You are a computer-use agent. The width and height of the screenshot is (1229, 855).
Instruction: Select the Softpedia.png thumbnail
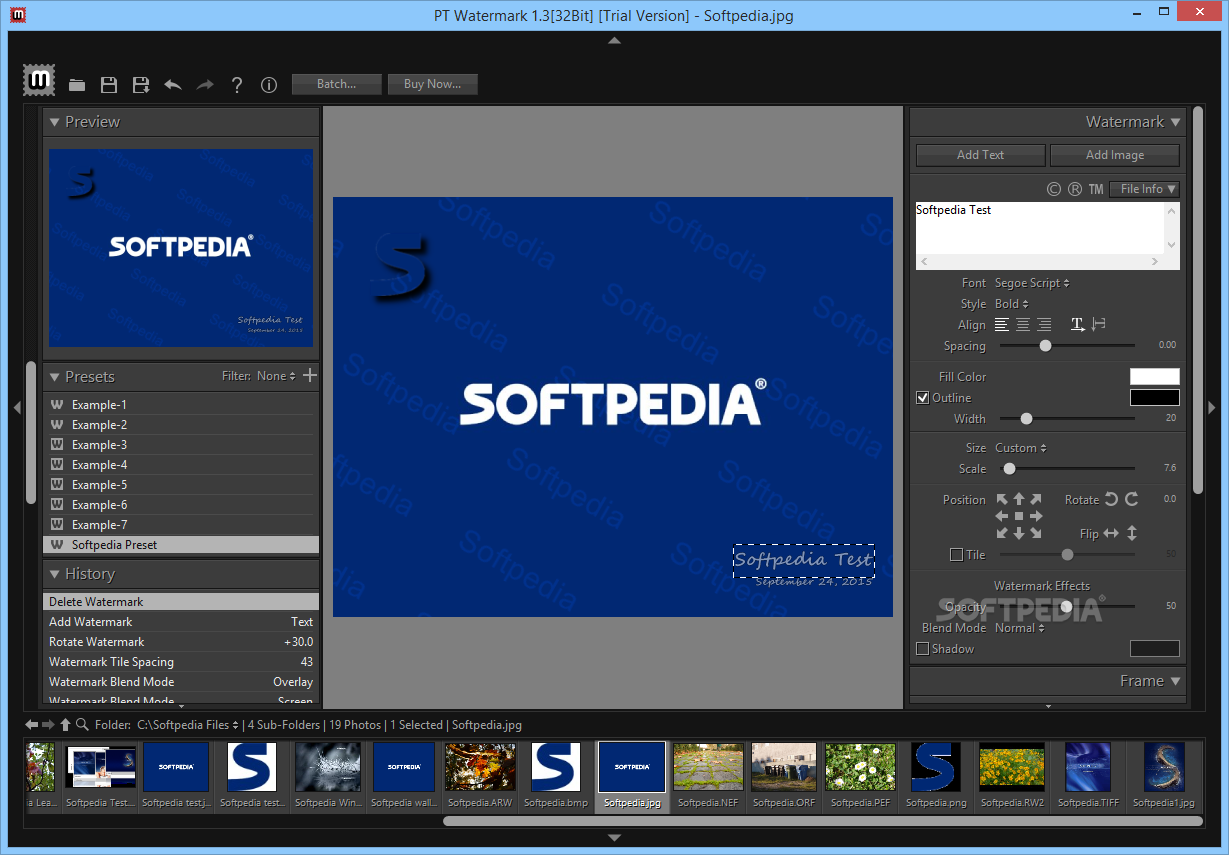(936, 775)
